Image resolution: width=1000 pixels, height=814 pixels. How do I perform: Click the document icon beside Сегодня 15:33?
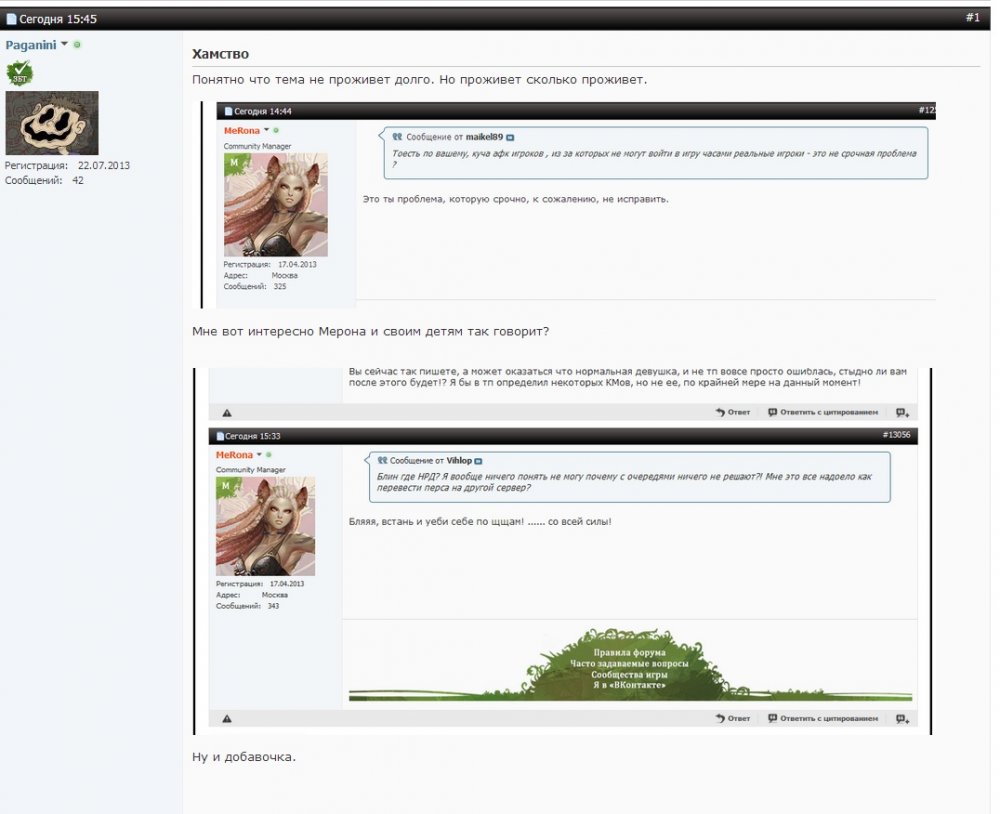[x=217, y=436]
